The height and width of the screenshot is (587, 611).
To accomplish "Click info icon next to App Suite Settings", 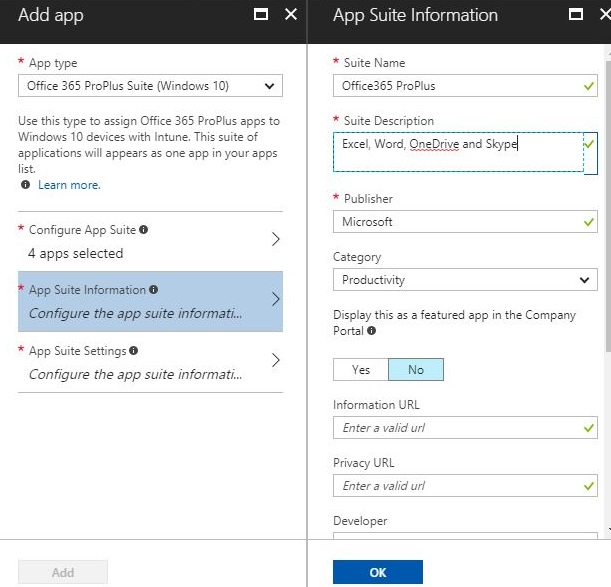I will tap(133, 350).
